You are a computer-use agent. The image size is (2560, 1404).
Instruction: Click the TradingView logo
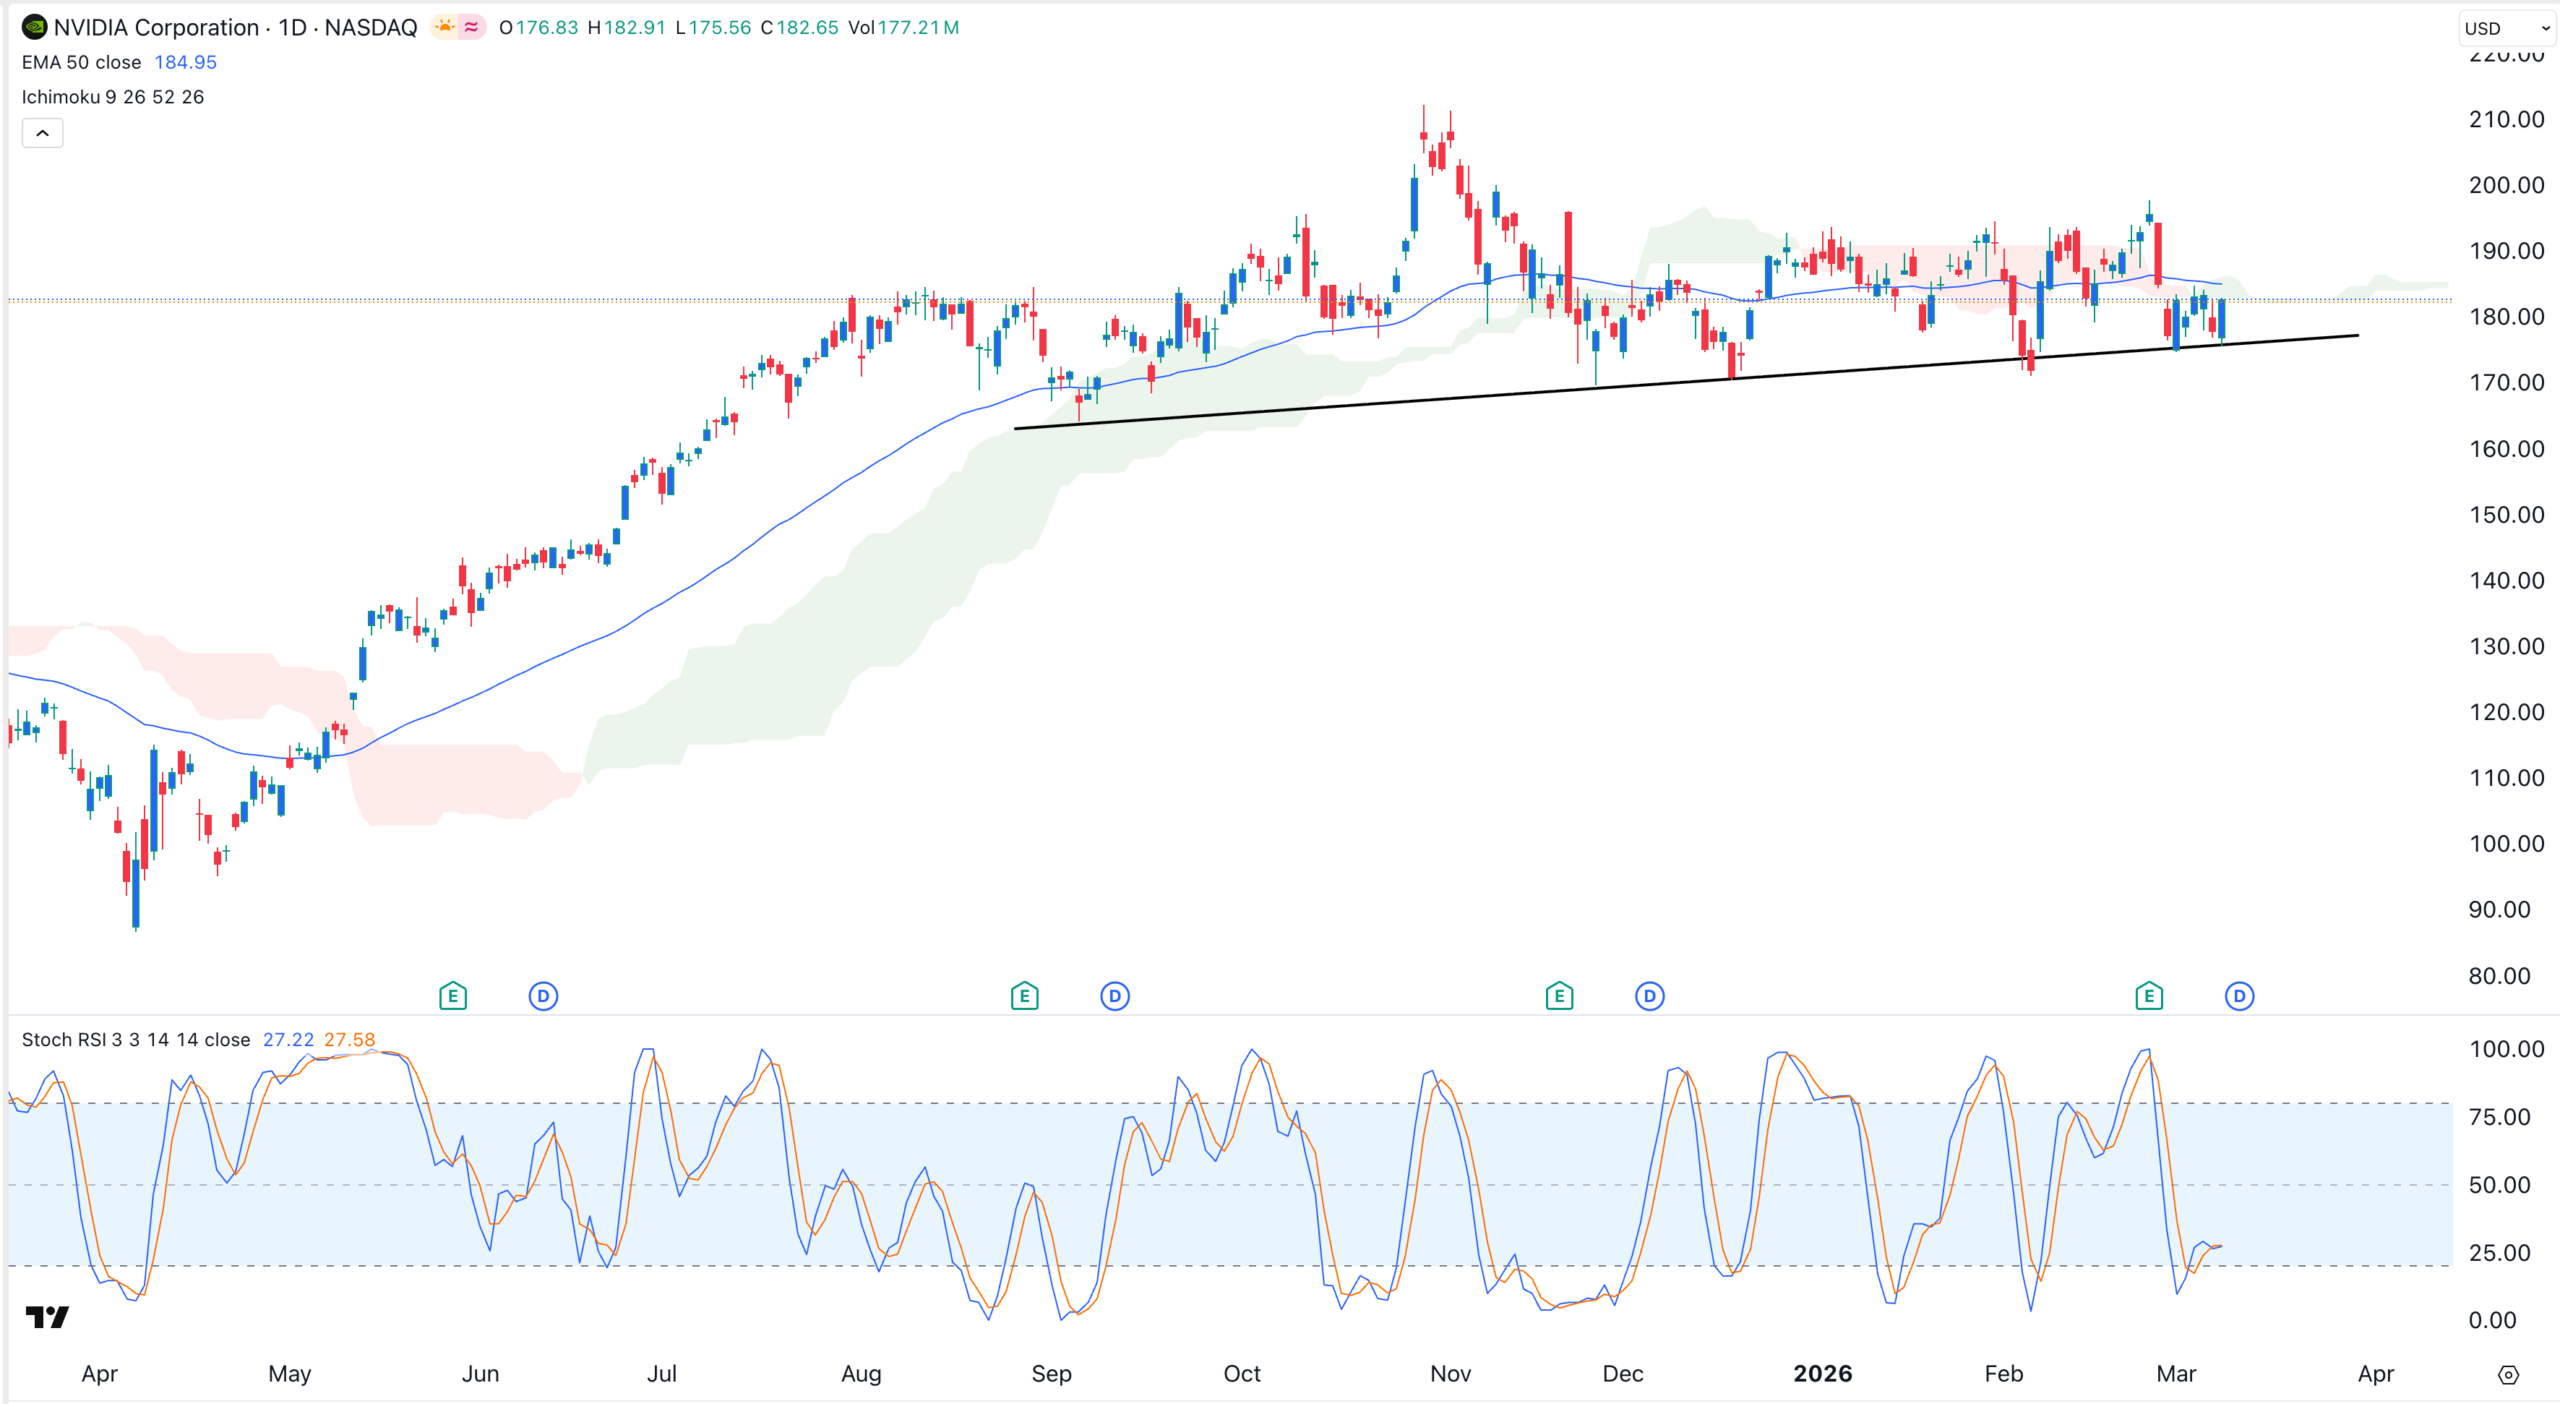[x=47, y=1317]
